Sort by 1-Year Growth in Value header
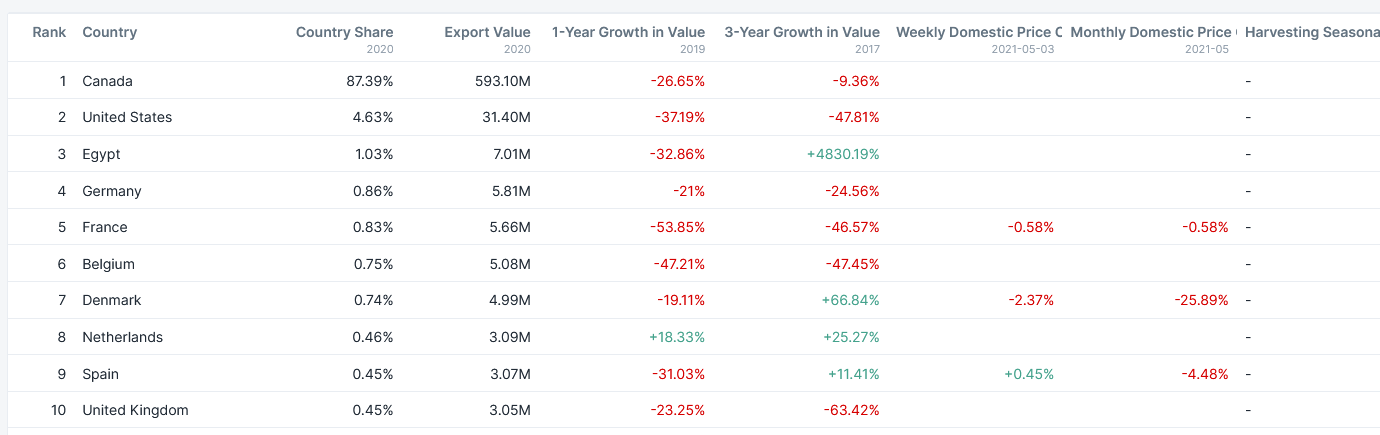This screenshot has width=1380, height=435. tap(628, 32)
